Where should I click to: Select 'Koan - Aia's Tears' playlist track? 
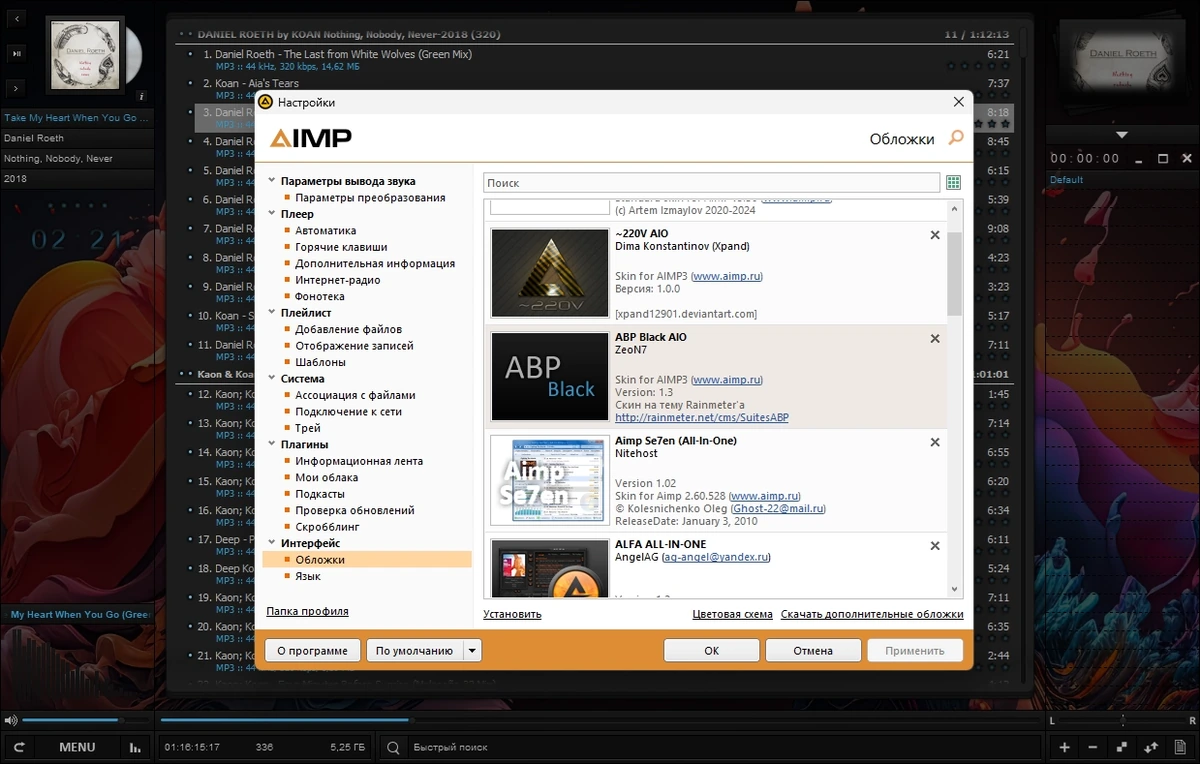click(x=257, y=83)
